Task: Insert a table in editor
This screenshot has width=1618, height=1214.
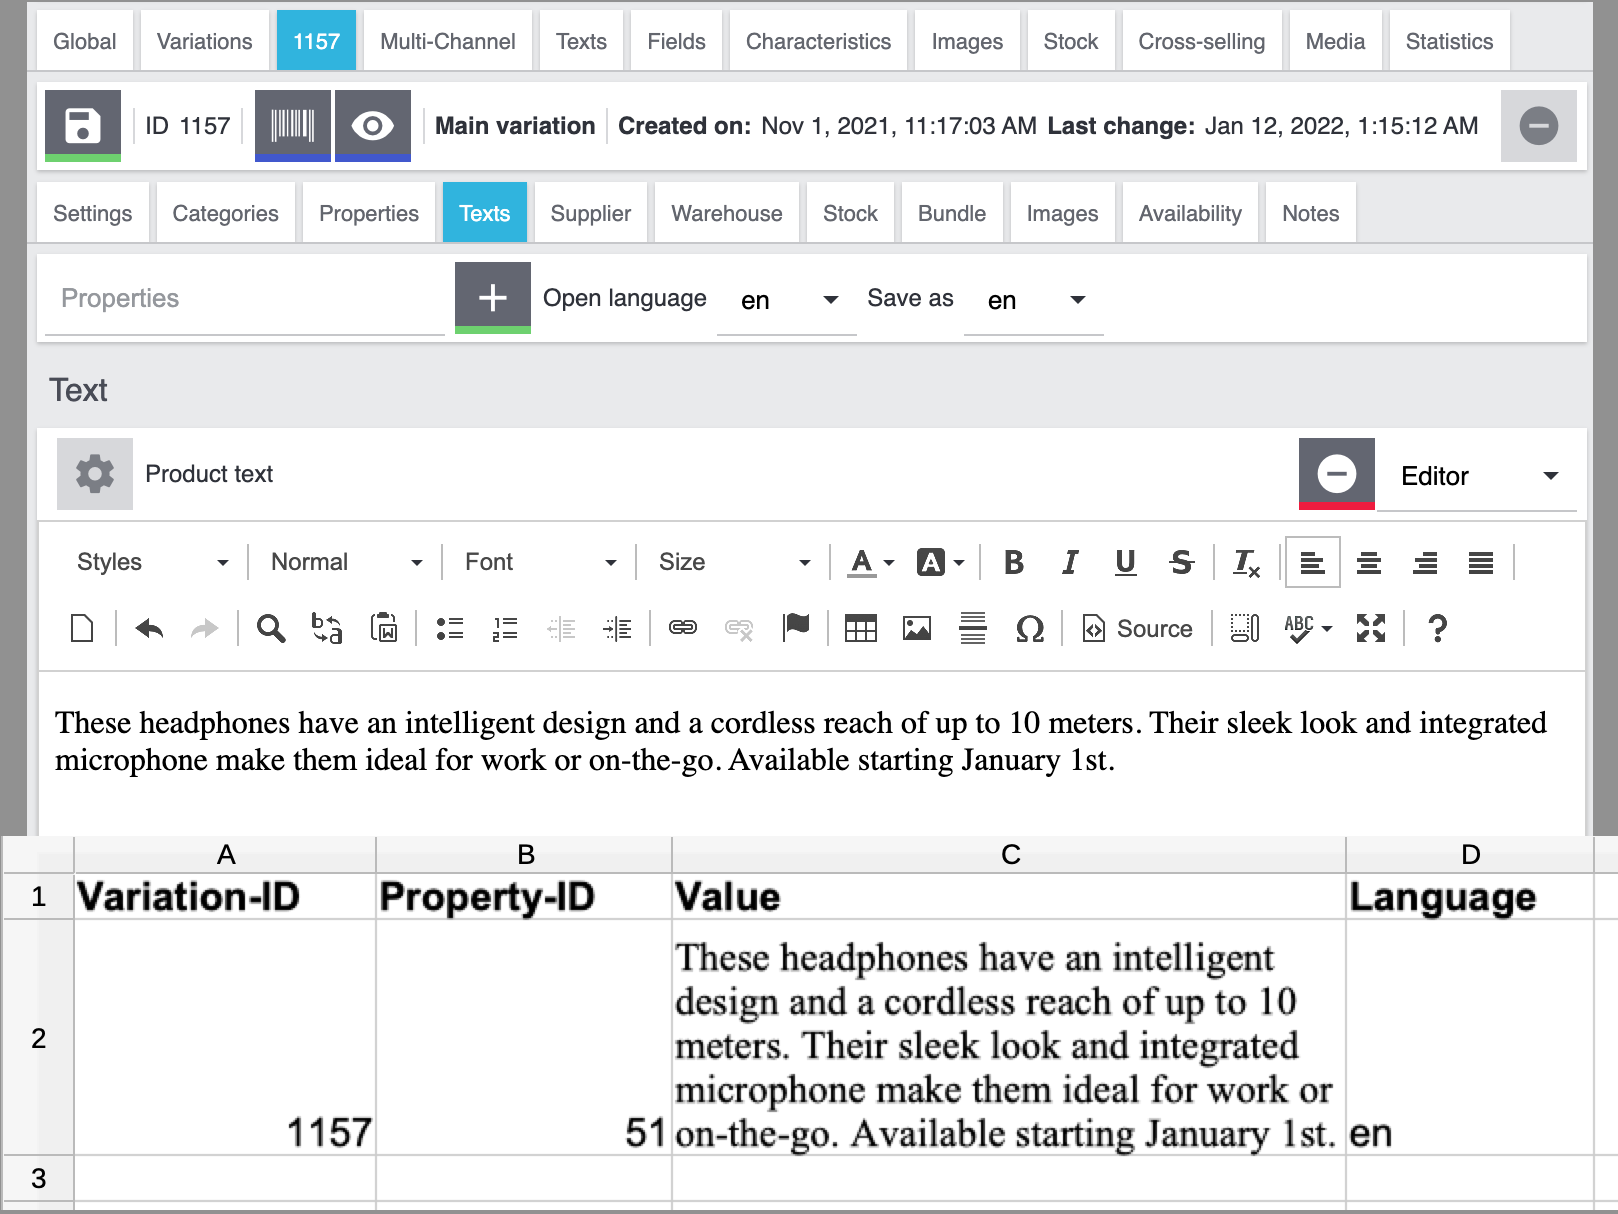Action: coord(860,628)
